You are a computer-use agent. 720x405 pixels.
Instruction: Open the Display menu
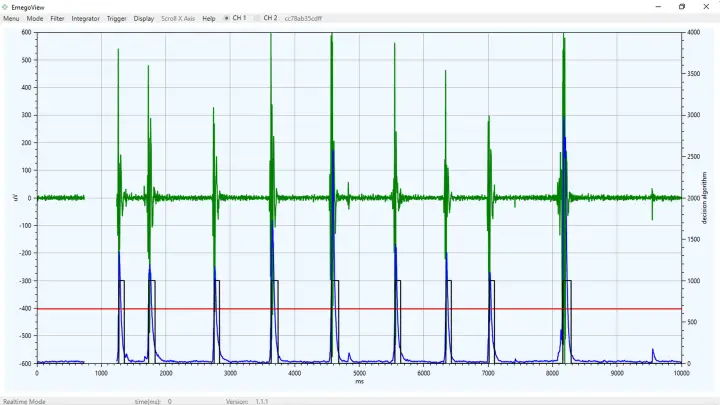click(x=144, y=18)
